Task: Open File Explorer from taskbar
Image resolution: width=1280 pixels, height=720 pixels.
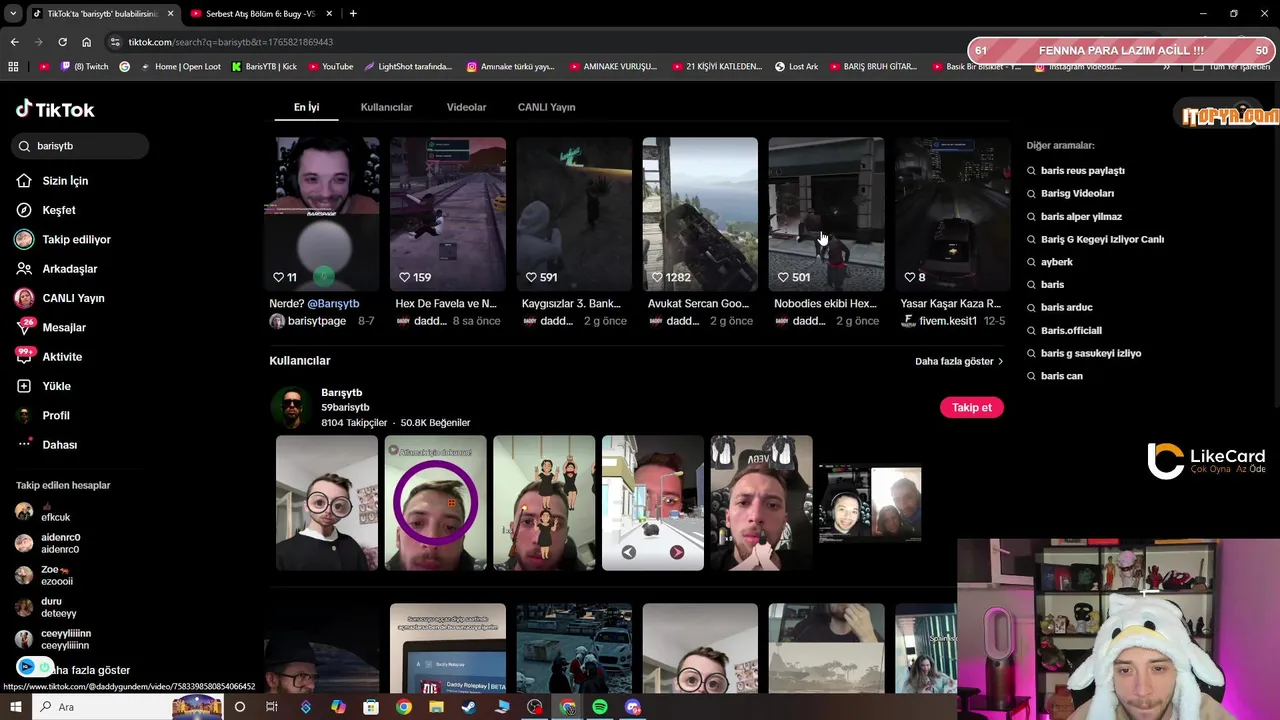Action: coord(436,707)
